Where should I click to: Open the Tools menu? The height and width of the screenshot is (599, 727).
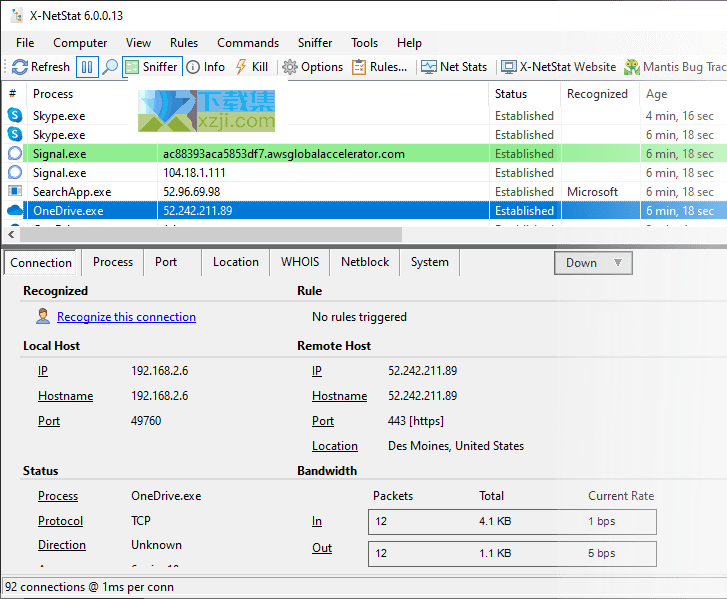coord(364,43)
